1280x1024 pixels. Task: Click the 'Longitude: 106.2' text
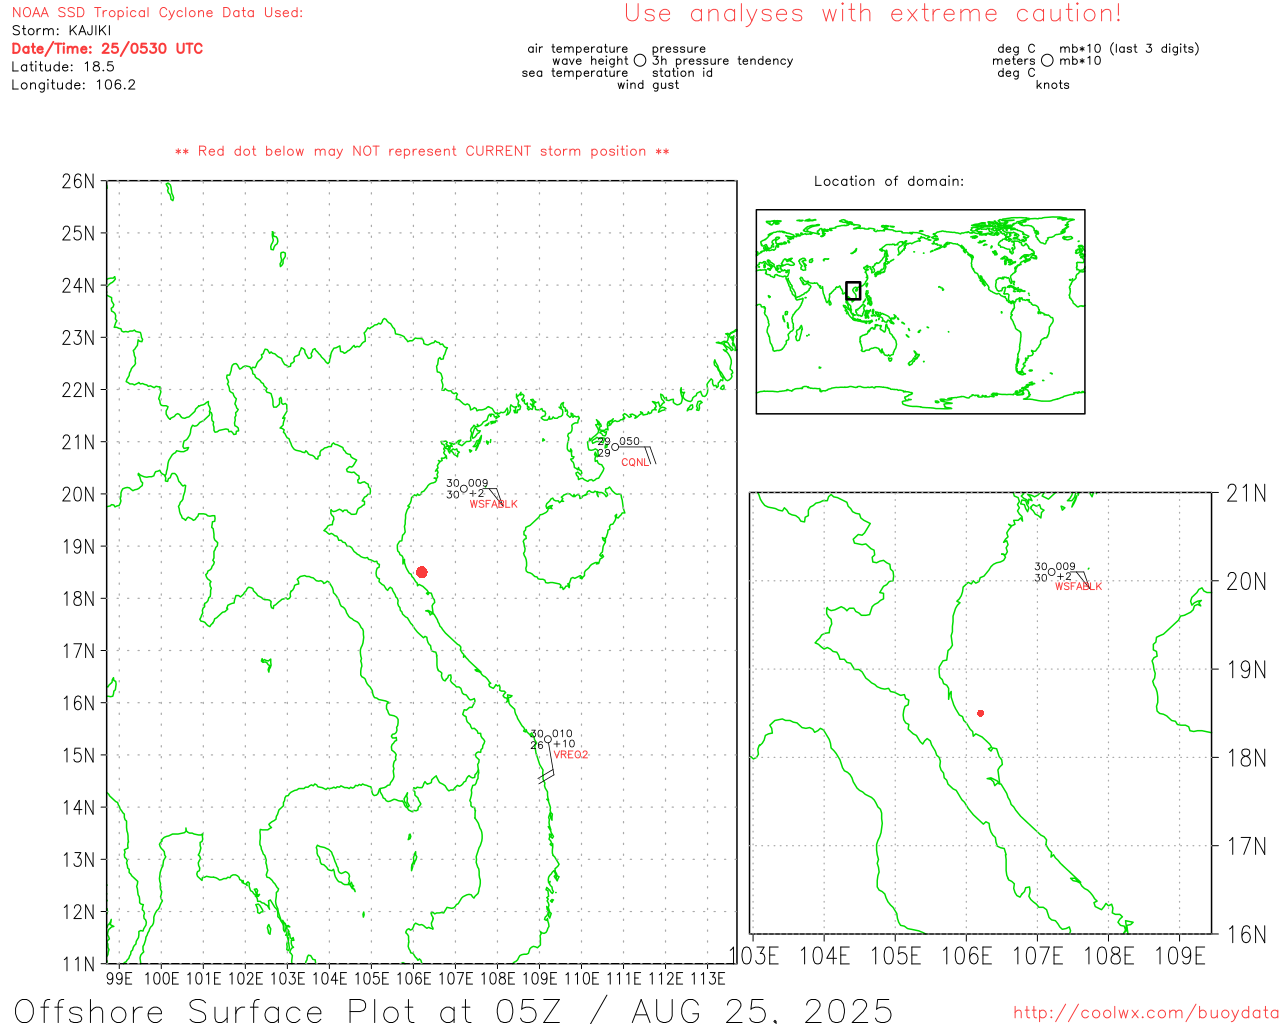[x=74, y=85]
